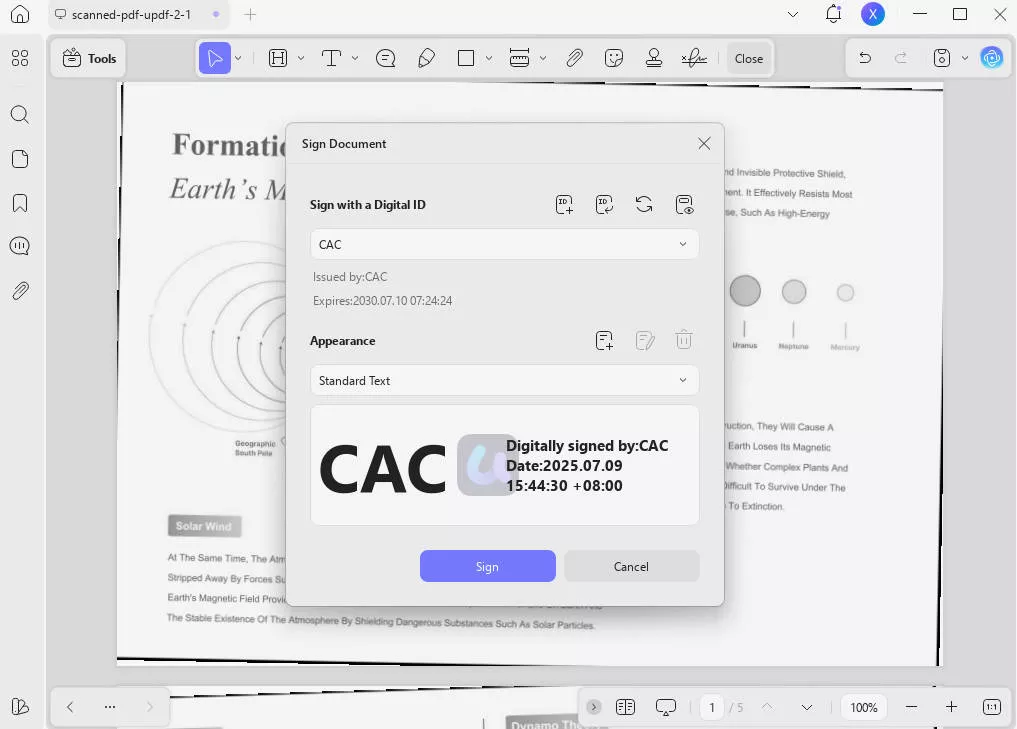This screenshot has width=1017, height=729.
Task: Open the attachments panel in sidebar
Action: pos(20,291)
